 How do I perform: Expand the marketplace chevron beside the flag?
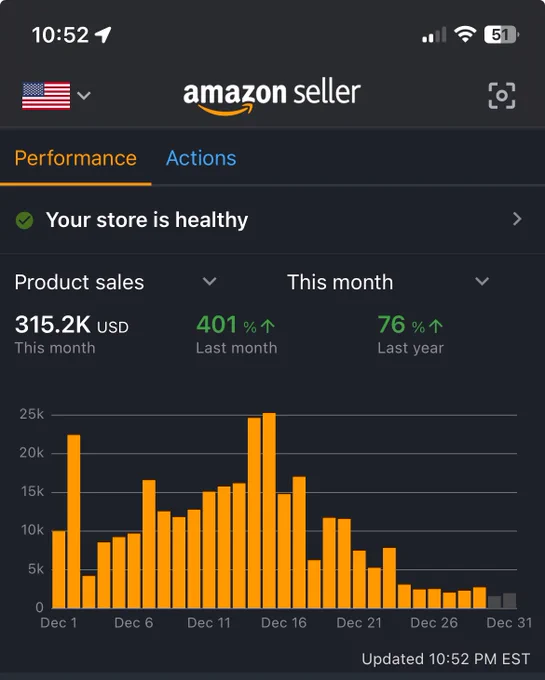click(x=84, y=95)
